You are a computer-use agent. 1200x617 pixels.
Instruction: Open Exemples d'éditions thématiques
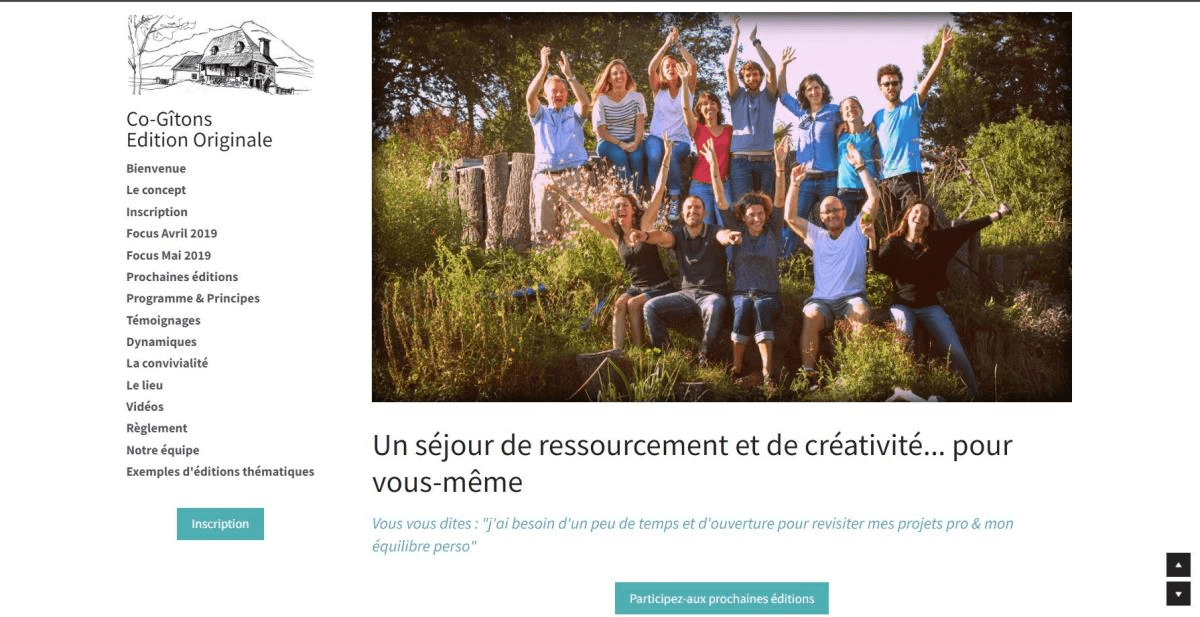[x=220, y=472]
